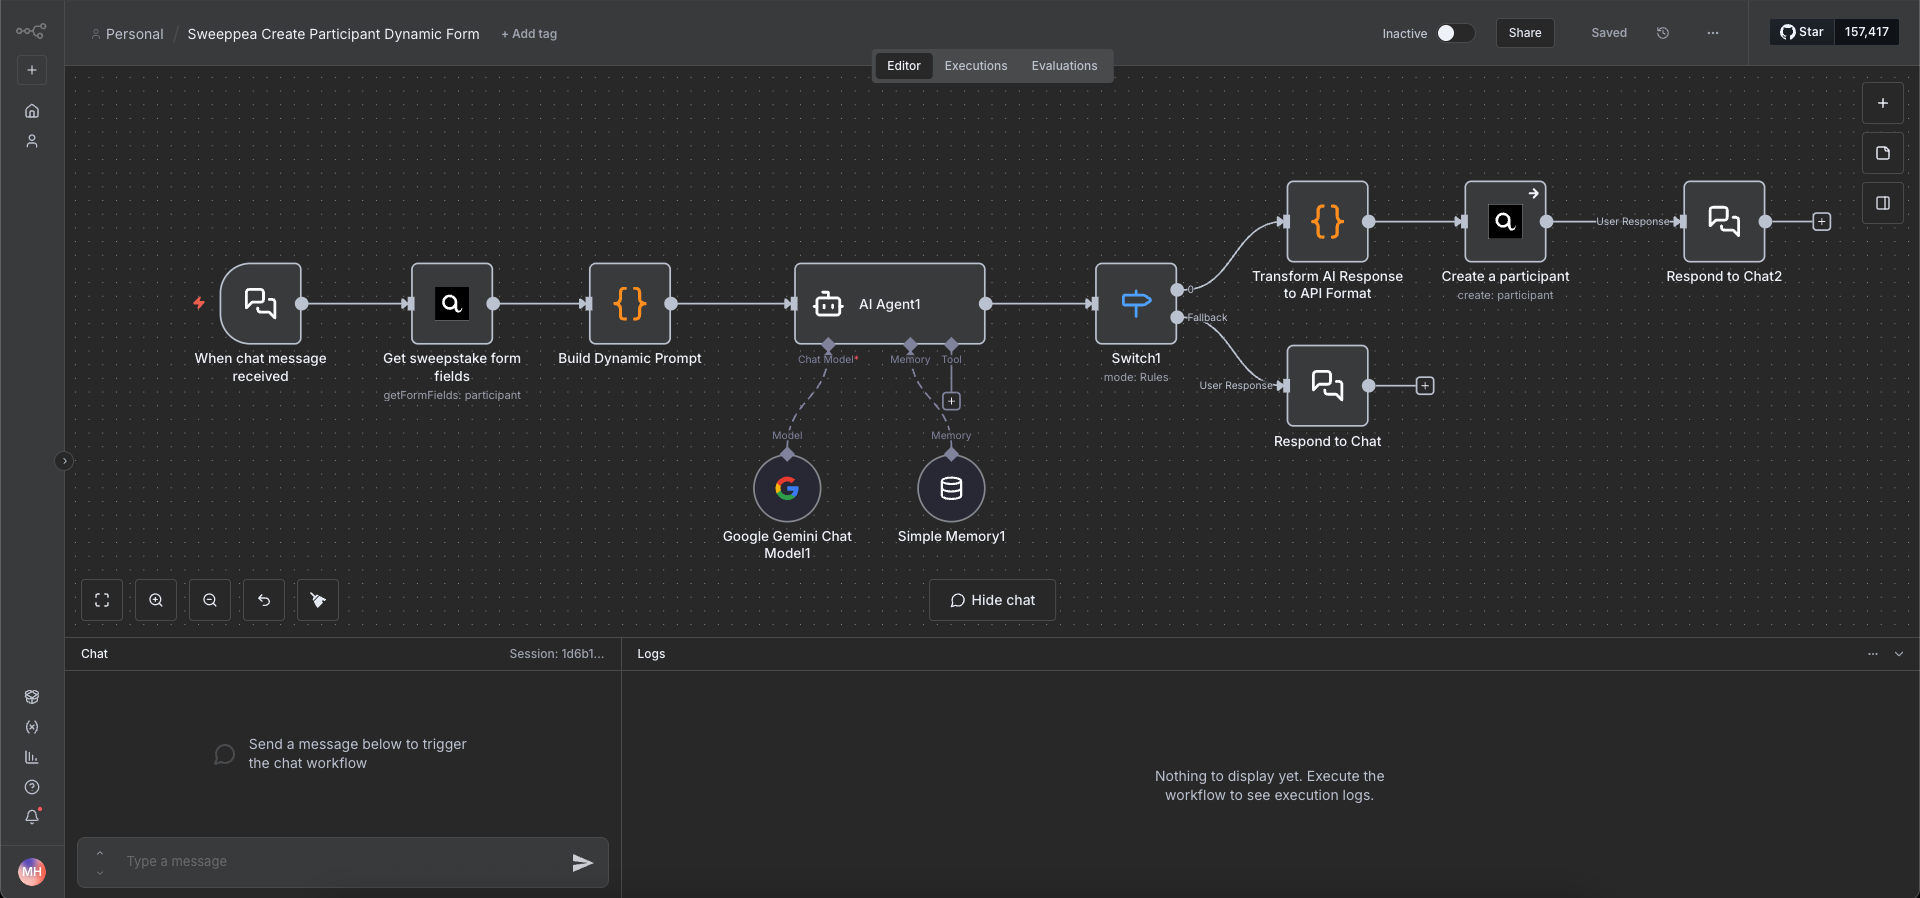The width and height of the screenshot is (1920, 898).
Task: Click the 157,417 star count
Action: click(1866, 32)
